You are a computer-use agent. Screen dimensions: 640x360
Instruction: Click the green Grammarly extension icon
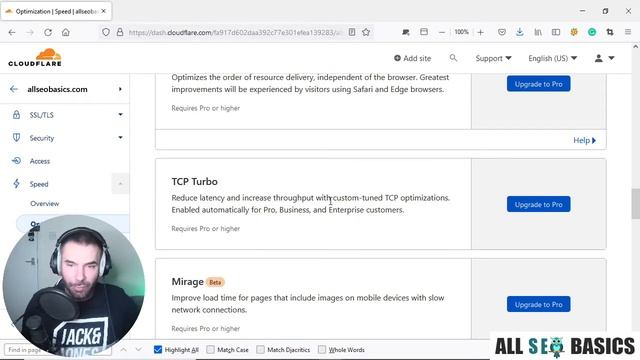pyautogui.click(x=592, y=32)
